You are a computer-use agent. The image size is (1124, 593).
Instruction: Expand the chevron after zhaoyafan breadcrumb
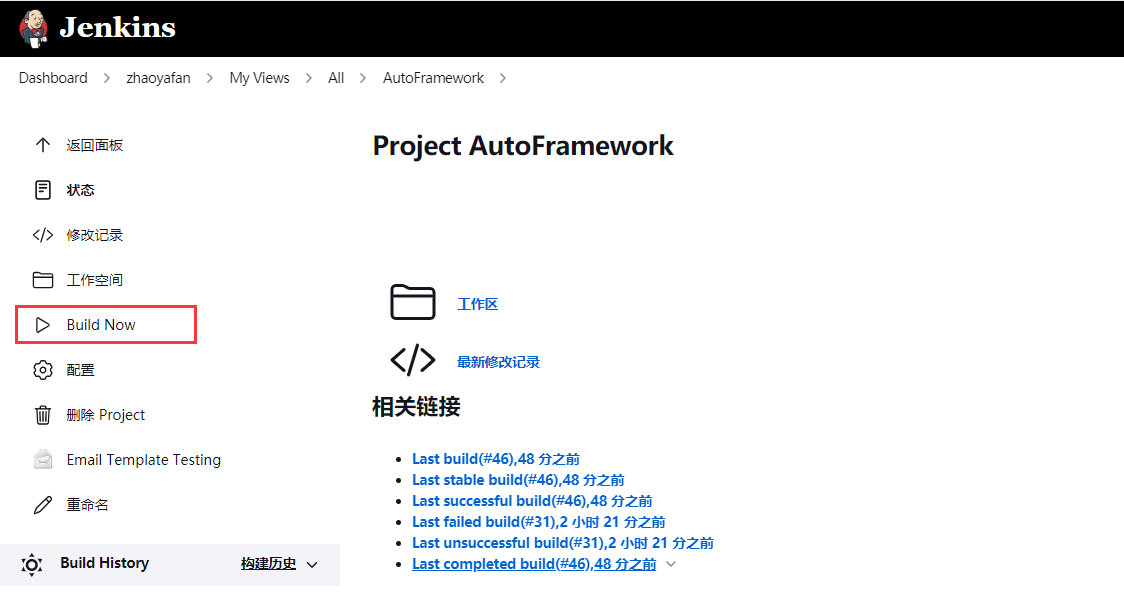210,78
